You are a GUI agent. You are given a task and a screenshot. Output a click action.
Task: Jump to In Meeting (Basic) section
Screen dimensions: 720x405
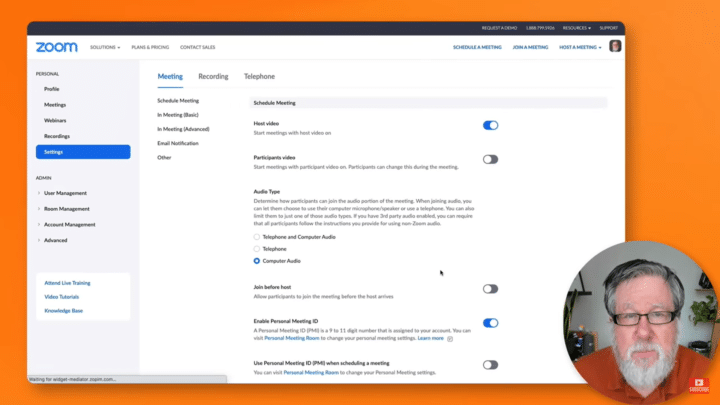pos(178,115)
